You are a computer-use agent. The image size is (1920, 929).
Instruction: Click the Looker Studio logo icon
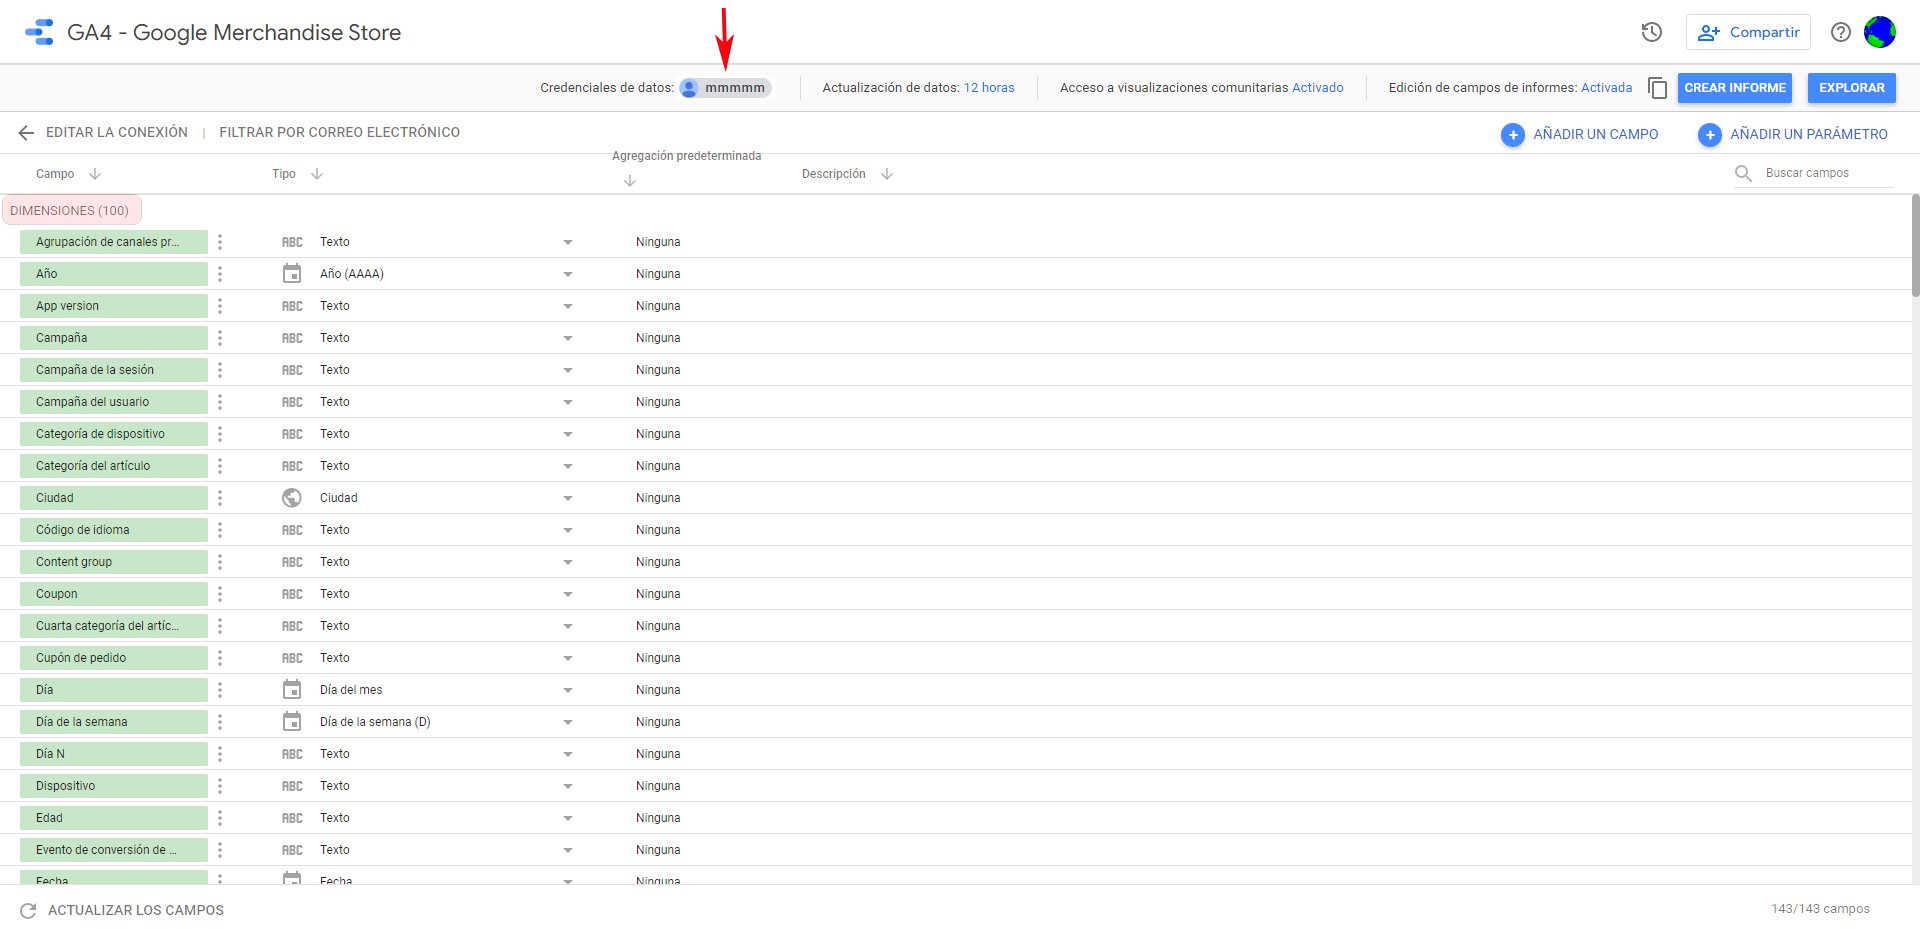(39, 32)
